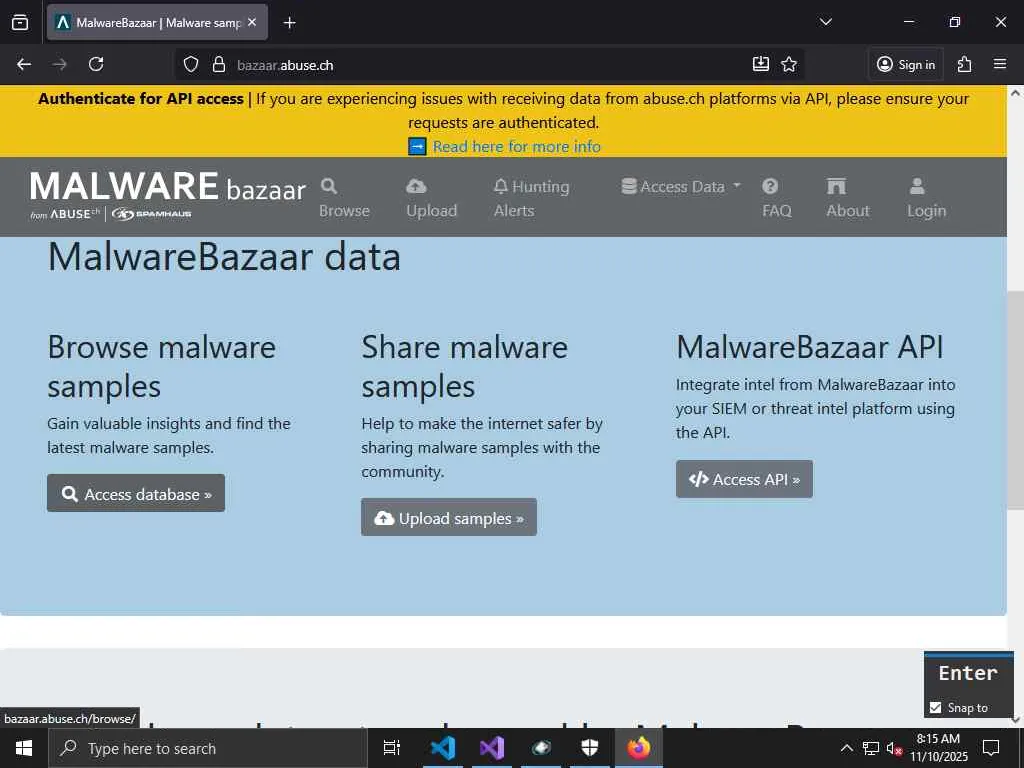This screenshot has width=1024, height=768.
Task: Click the MalwareBazaar data heading
Action: coord(224,257)
